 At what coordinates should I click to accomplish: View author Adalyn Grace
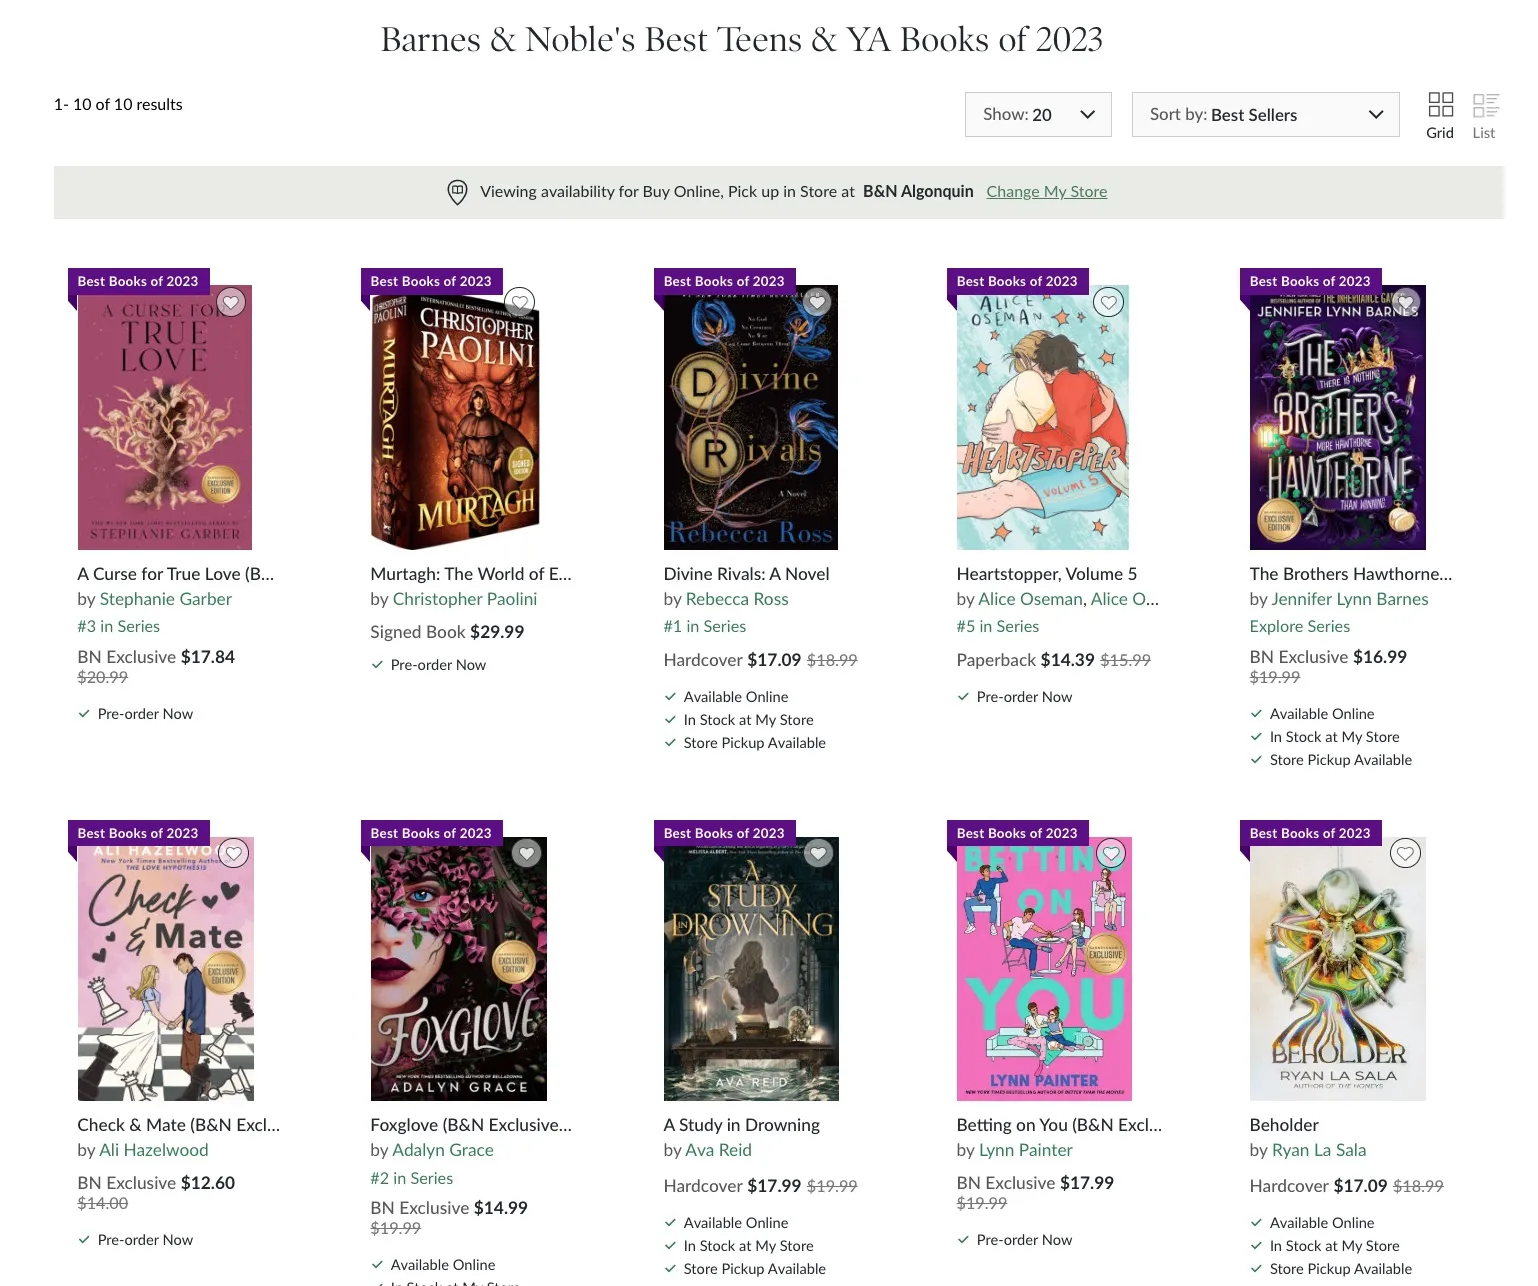[443, 1150]
